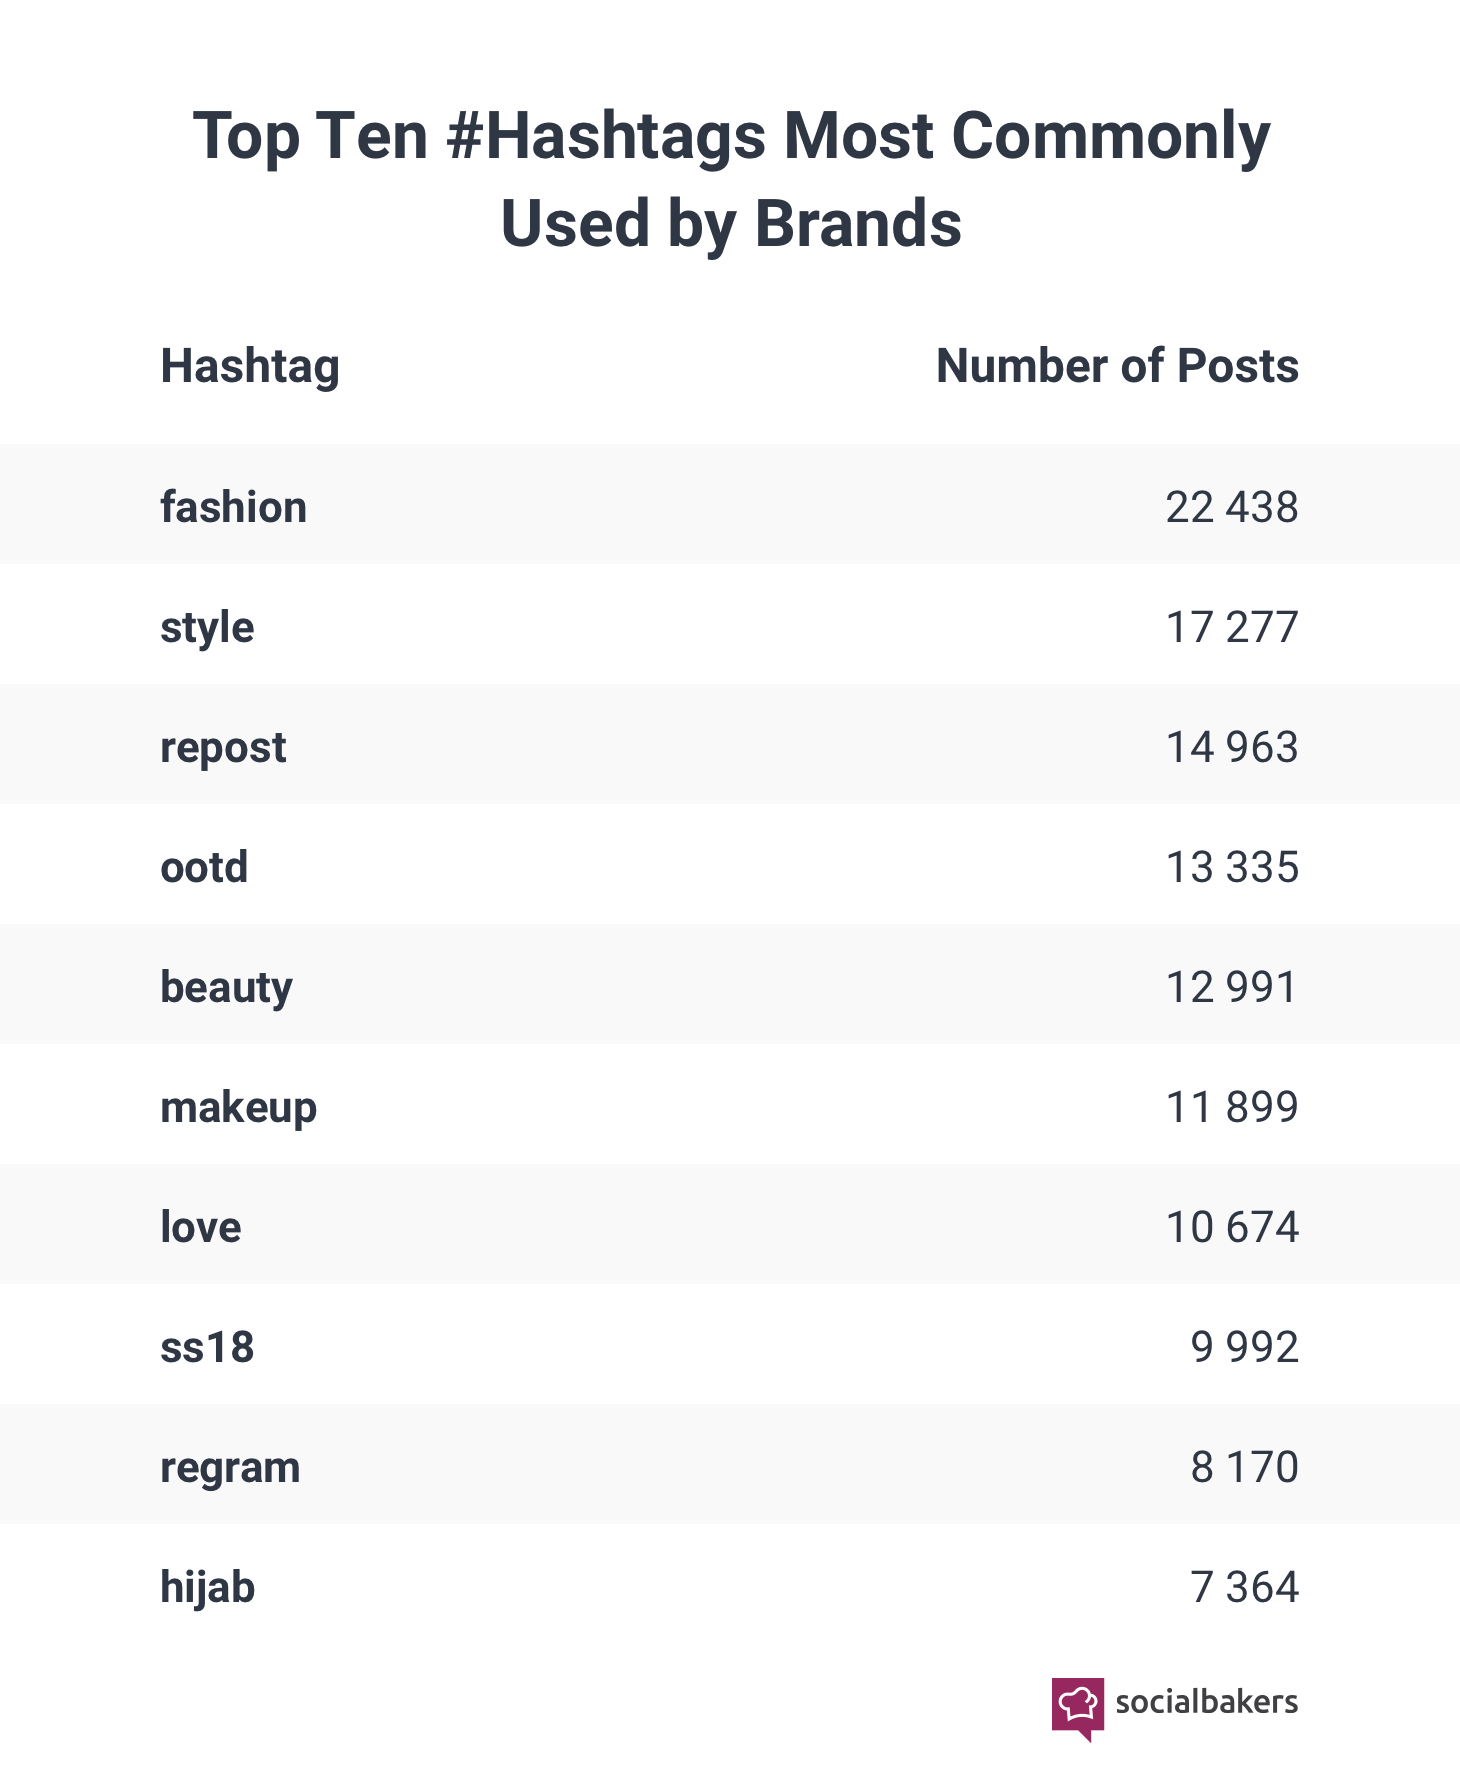This screenshot has height=1780, width=1460.
Task: Select the 9 992 post count
Action: coord(1244,1347)
